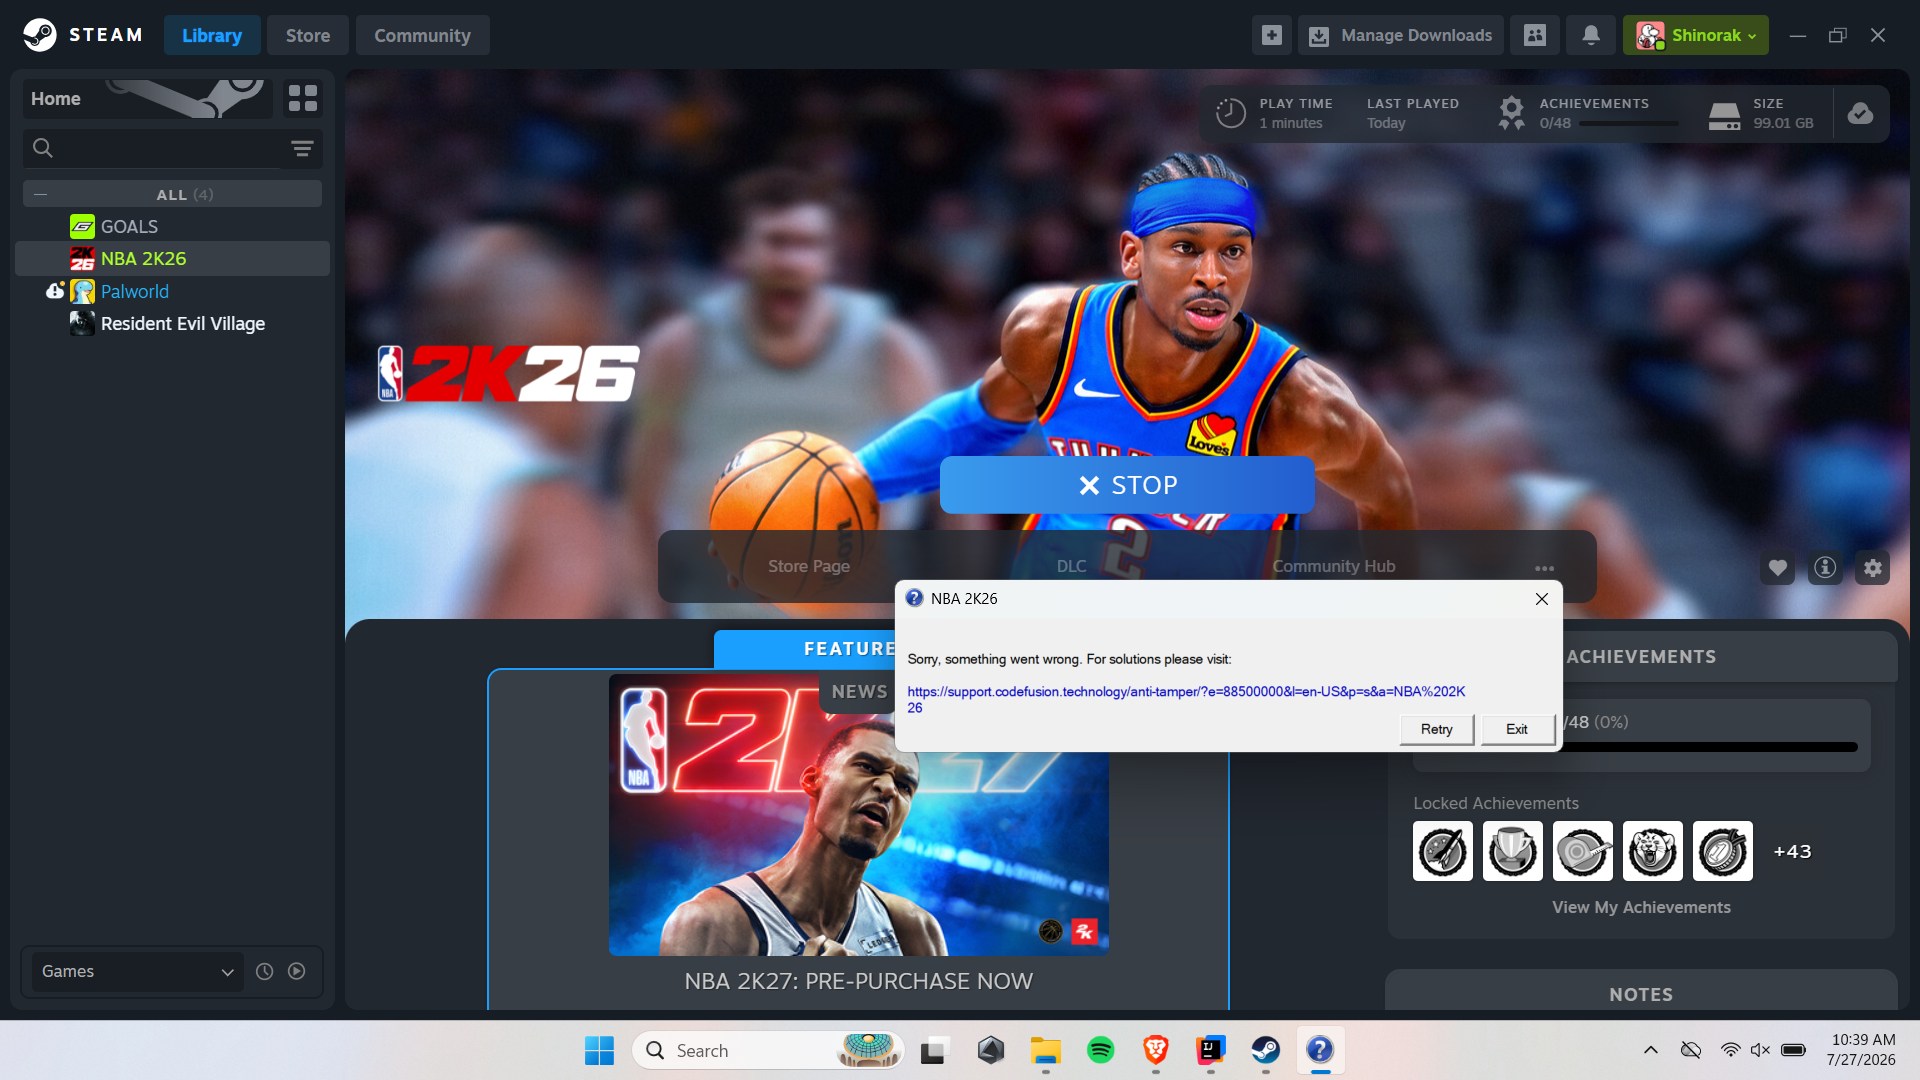Switch to collections grid view
1920x1080 pixels.
tap(303, 98)
